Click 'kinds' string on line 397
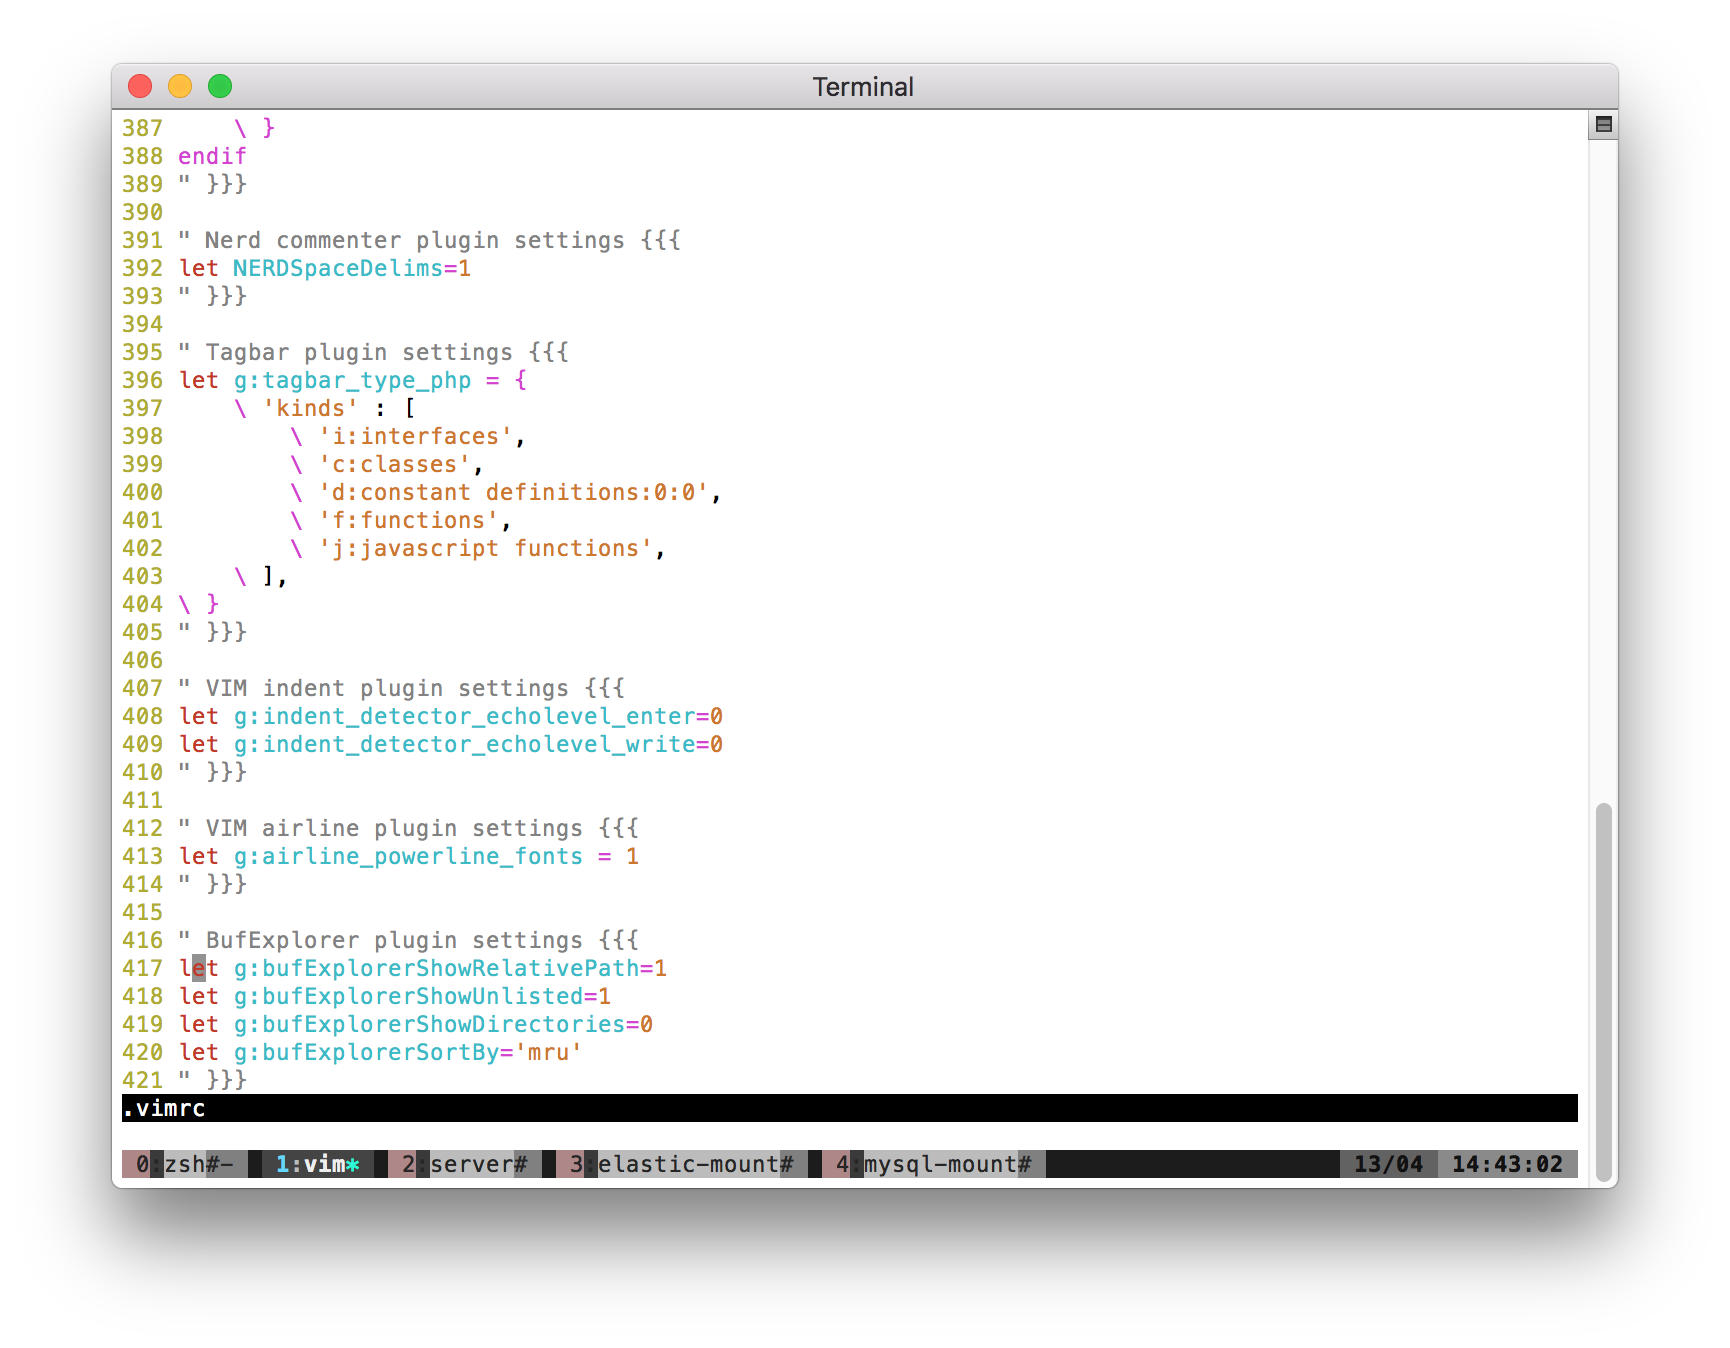Image resolution: width=1730 pixels, height=1348 pixels. (x=310, y=408)
